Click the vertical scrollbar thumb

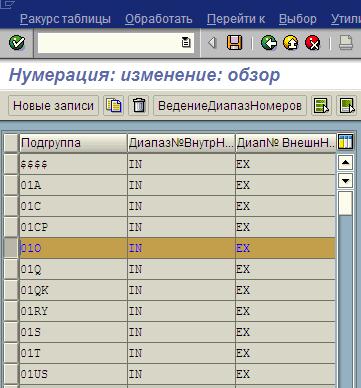coord(345,203)
